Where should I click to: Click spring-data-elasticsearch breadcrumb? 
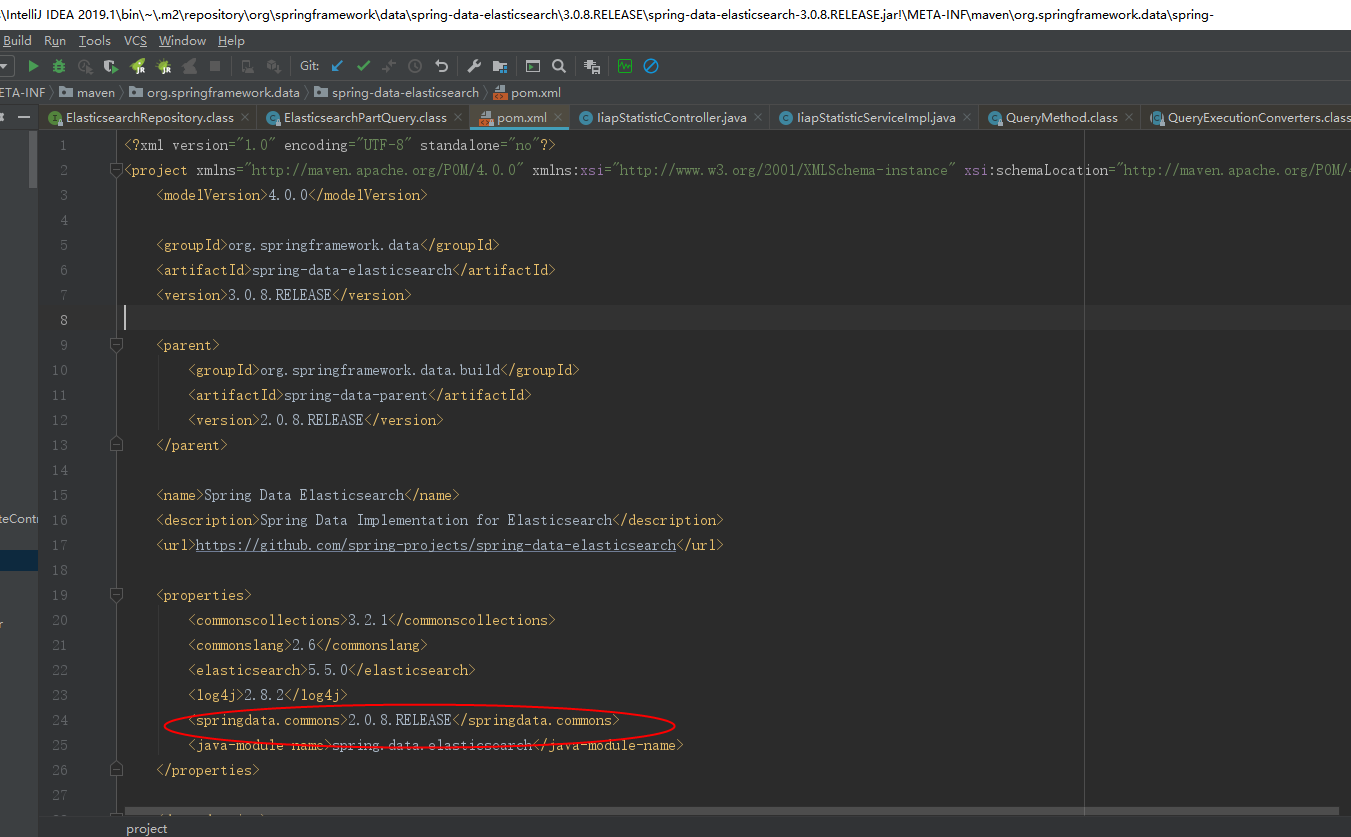click(396, 93)
